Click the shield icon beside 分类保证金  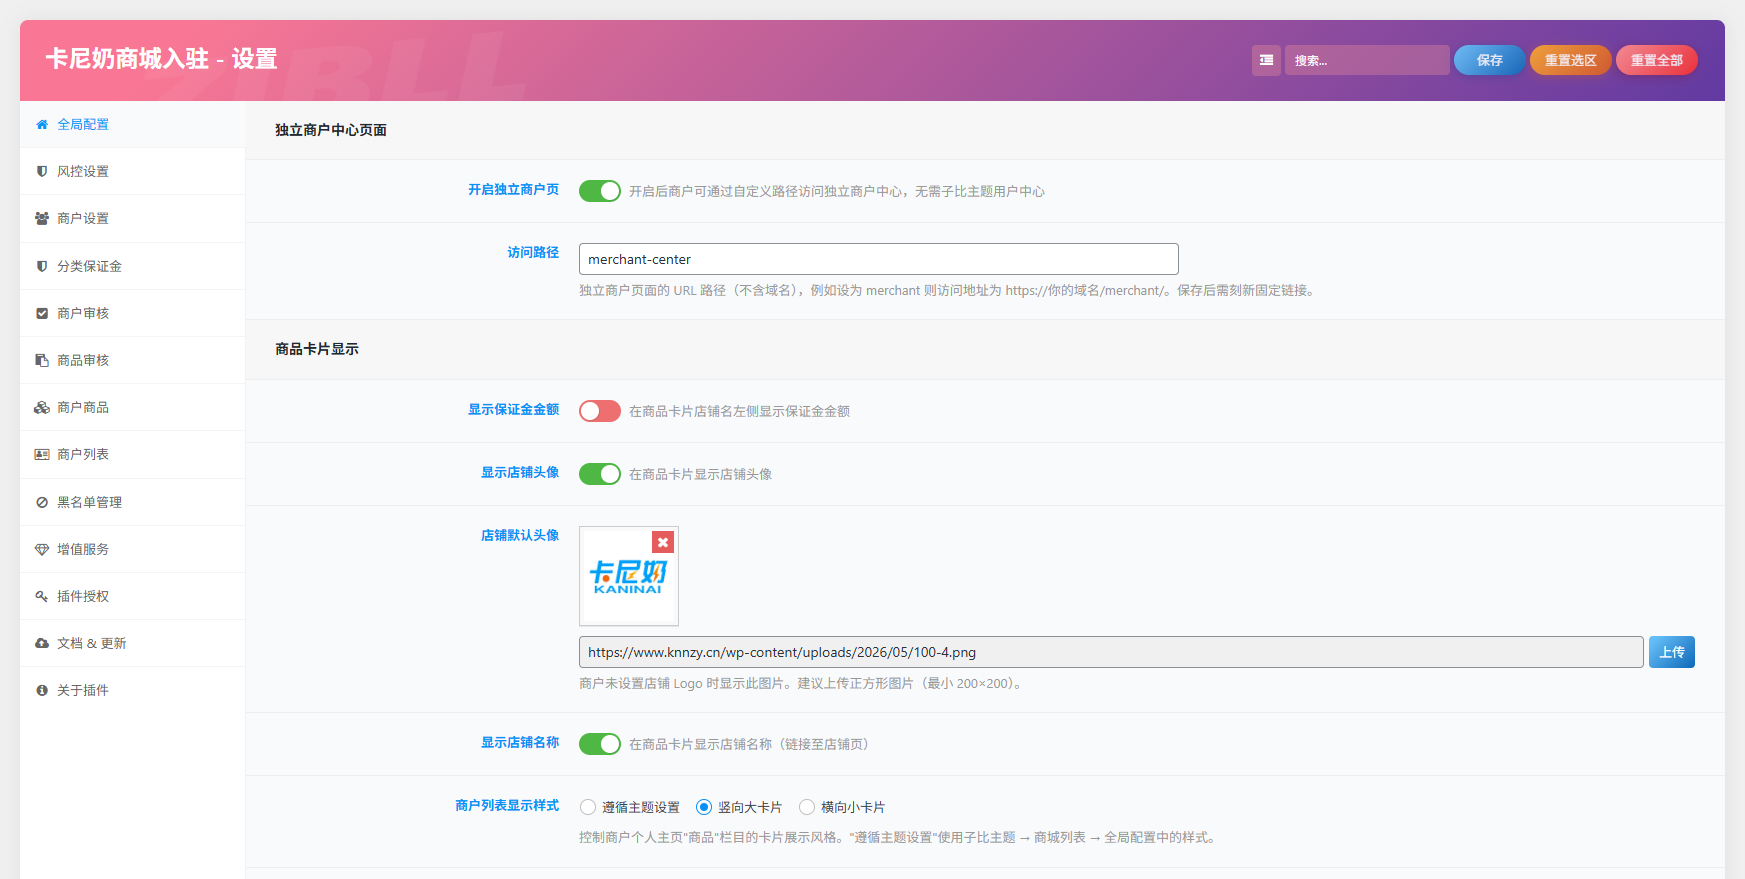(x=42, y=267)
